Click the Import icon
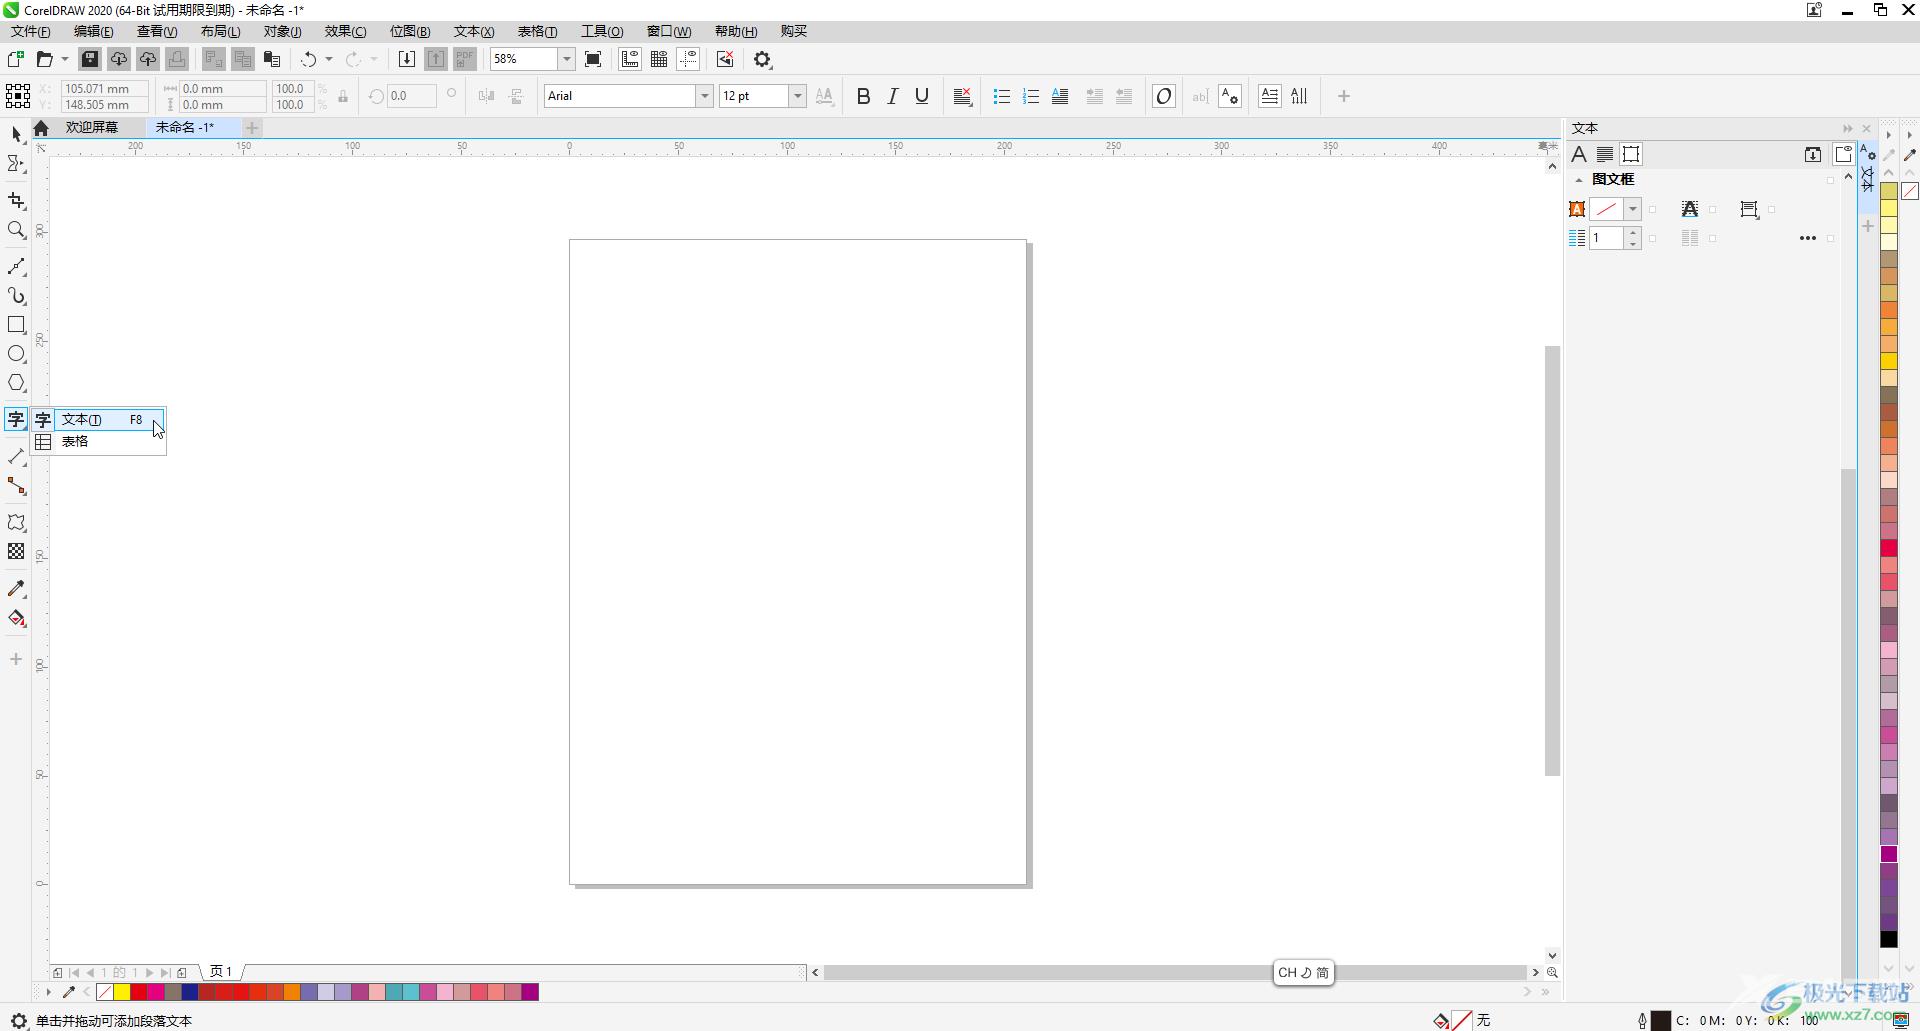 (406, 59)
